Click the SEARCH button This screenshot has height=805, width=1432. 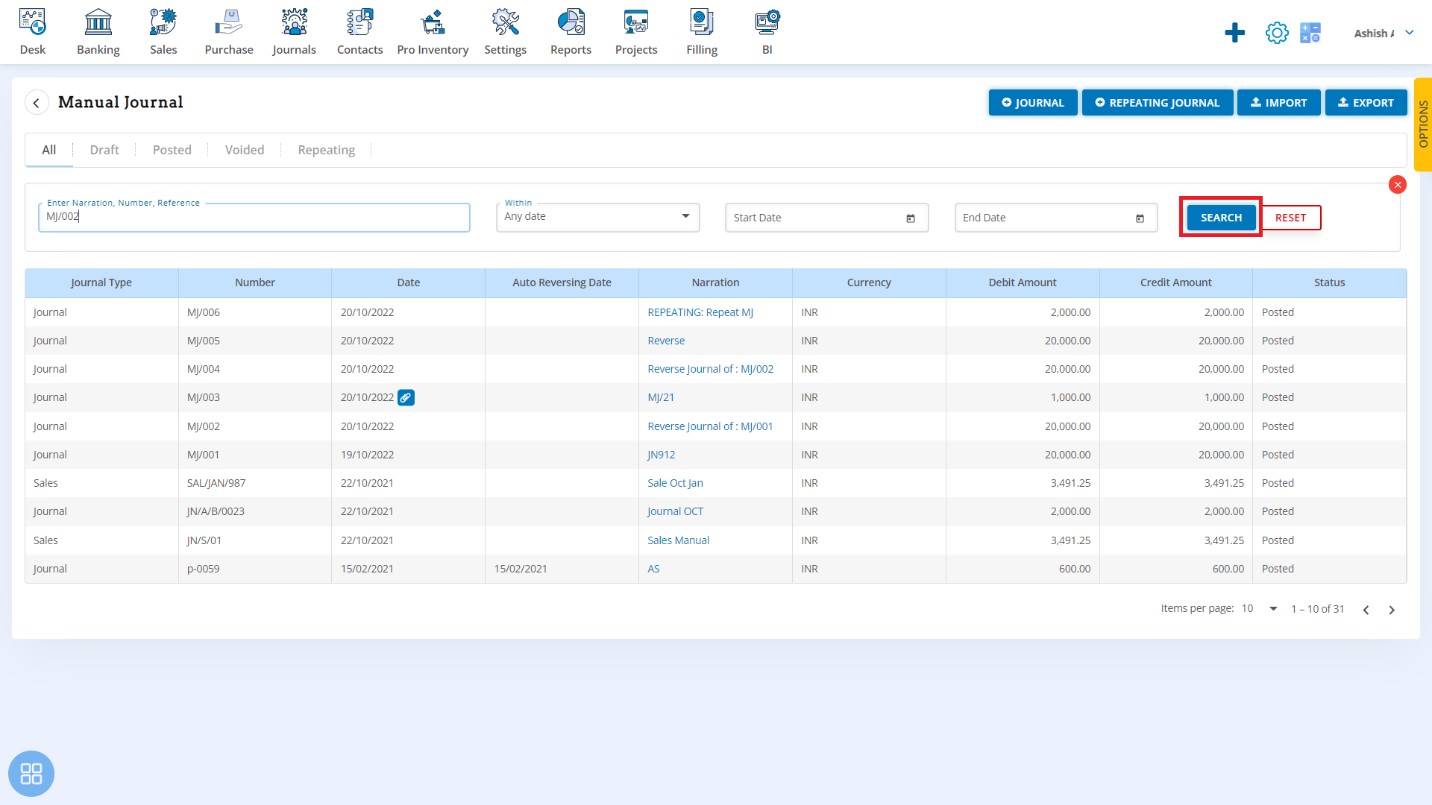(1221, 217)
